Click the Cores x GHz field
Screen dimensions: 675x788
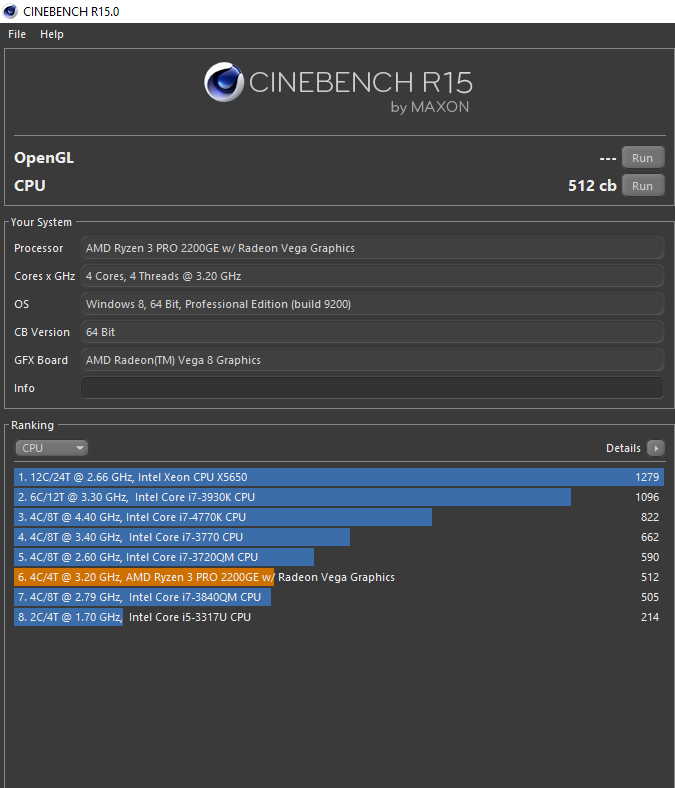pos(372,276)
